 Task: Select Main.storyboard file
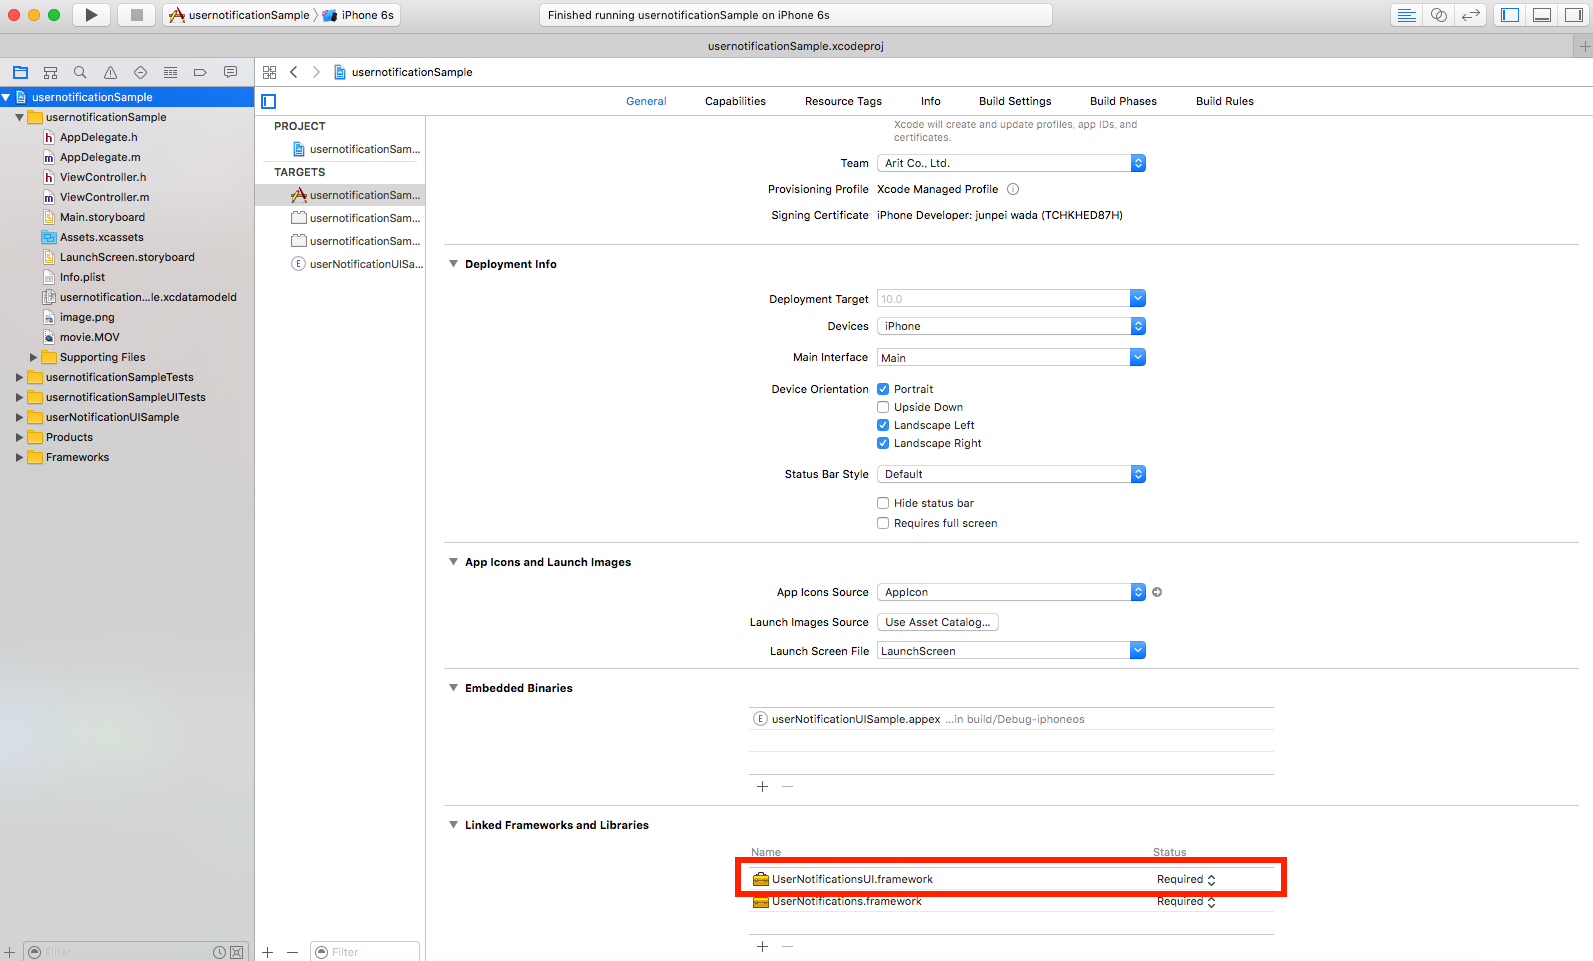pyautogui.click(x=102, y=217)
